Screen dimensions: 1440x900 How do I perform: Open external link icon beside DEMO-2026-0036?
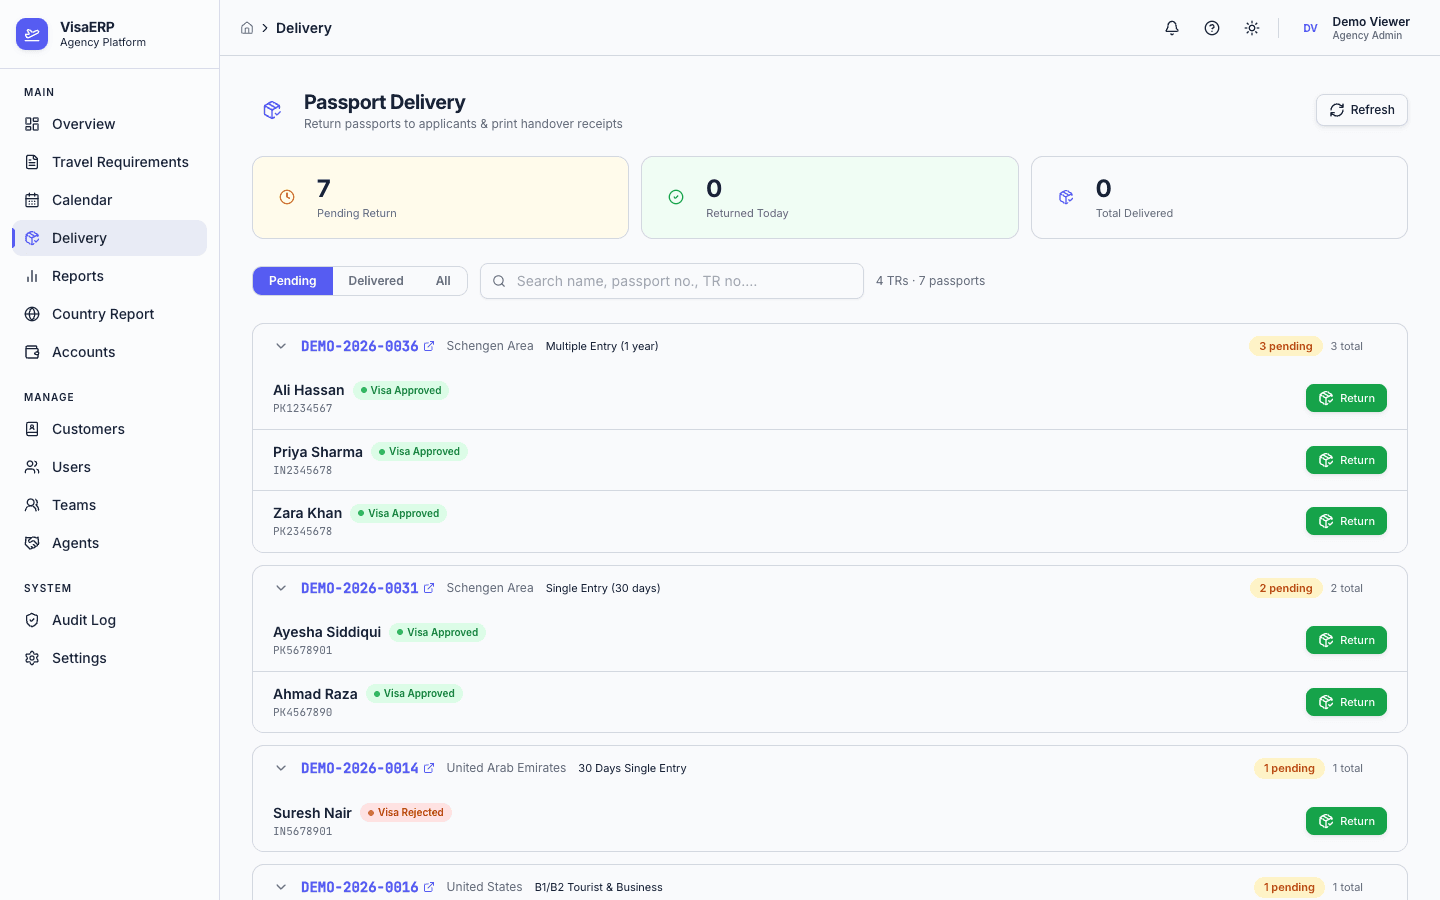(429, 346)
